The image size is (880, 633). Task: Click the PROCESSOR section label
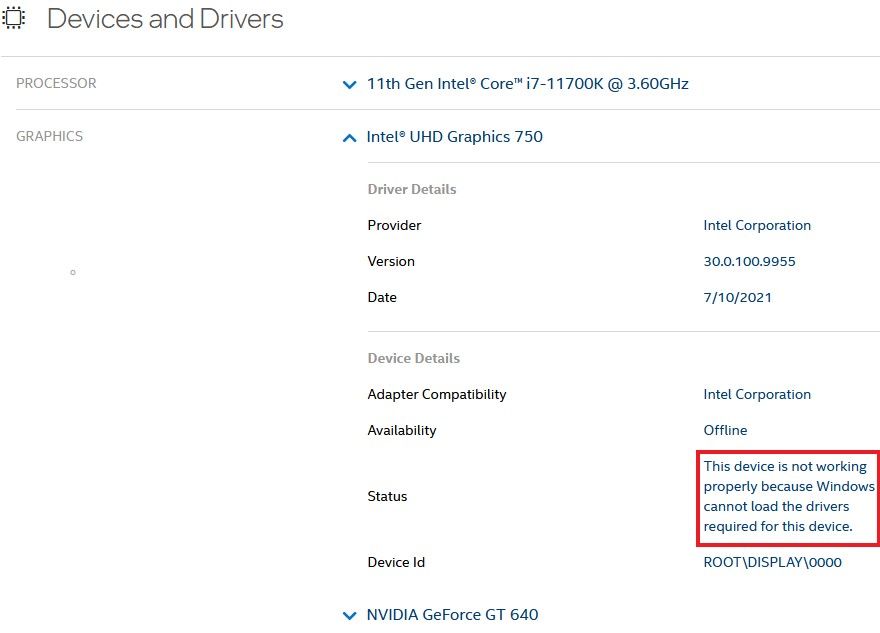[56, 84]
